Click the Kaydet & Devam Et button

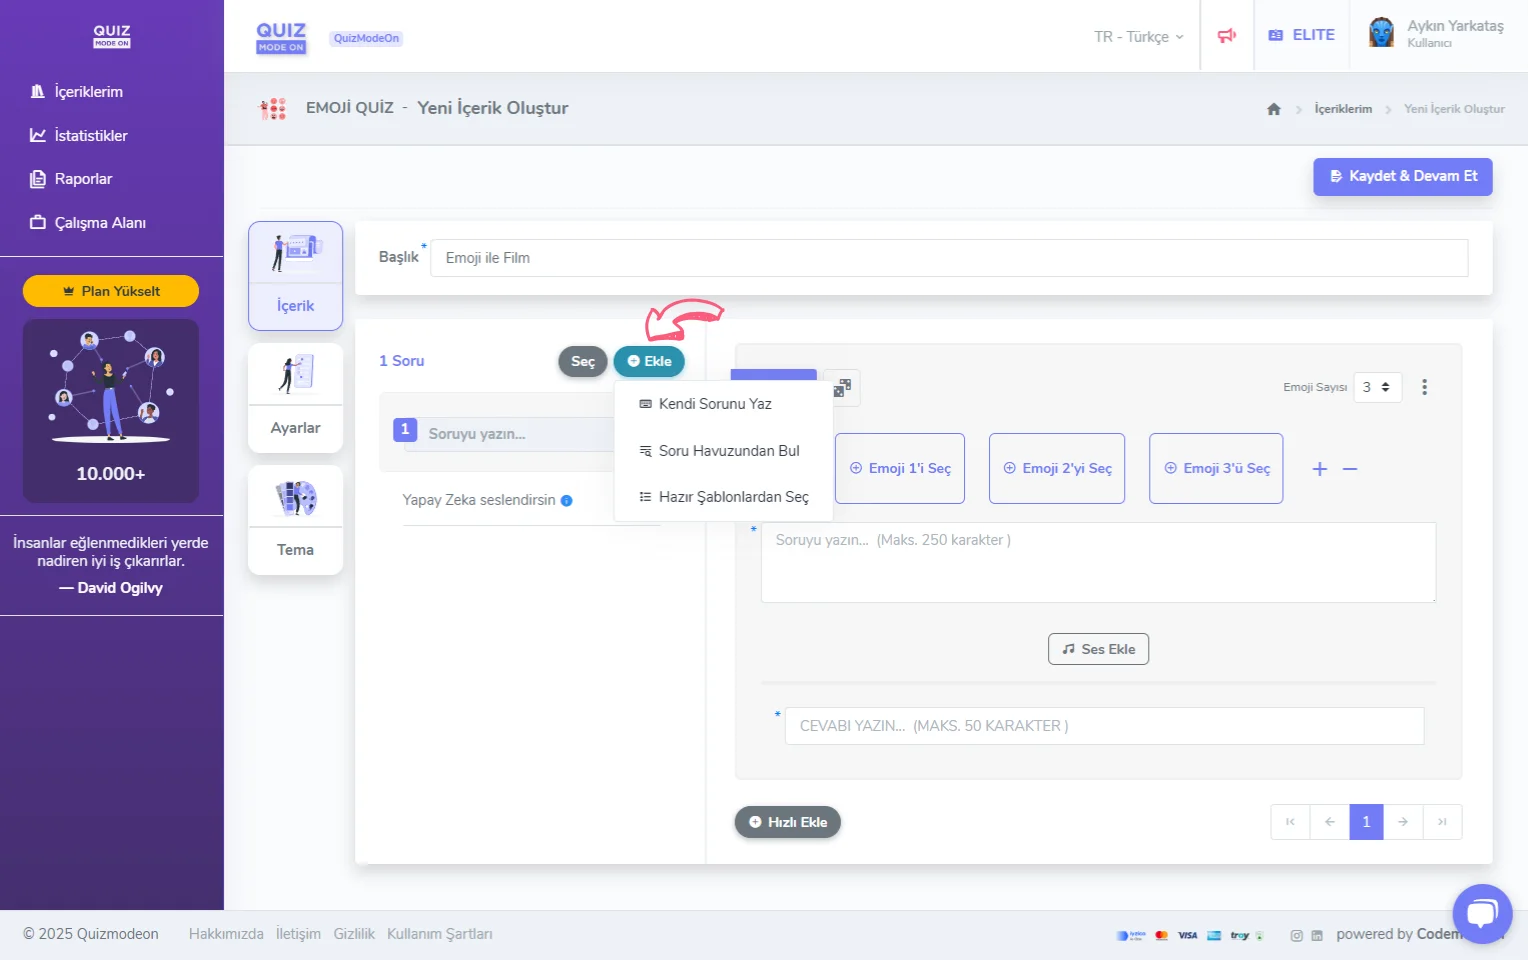[x=1402, y=176]
